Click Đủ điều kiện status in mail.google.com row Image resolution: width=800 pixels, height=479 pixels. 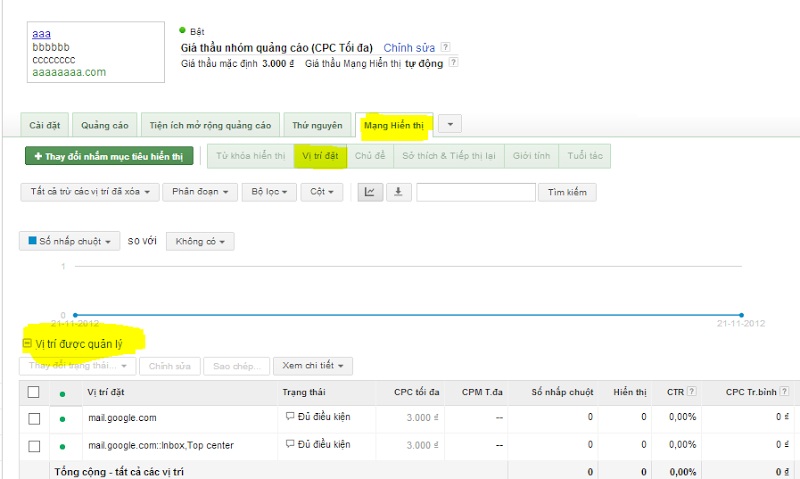click(324, 417)
